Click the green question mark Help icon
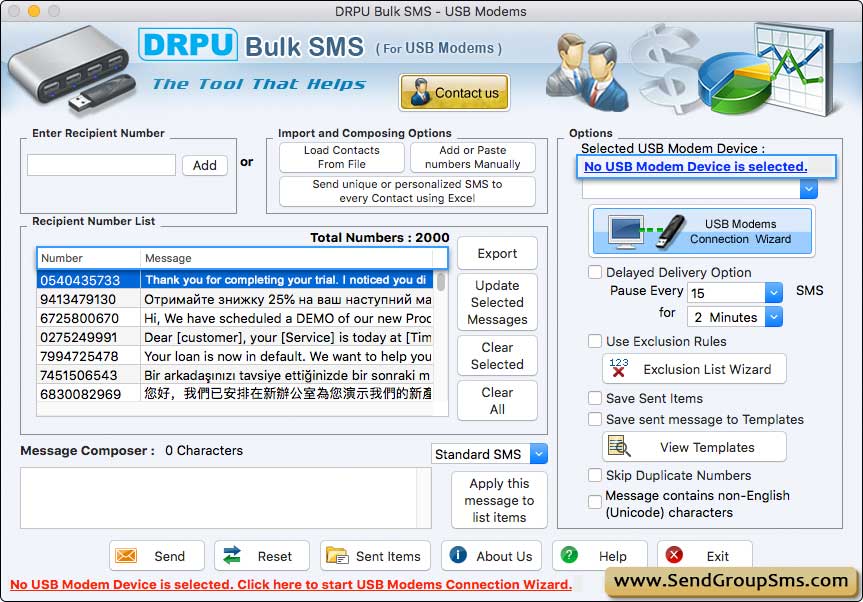This screenshot has width=863, height=602. (569, 555)
